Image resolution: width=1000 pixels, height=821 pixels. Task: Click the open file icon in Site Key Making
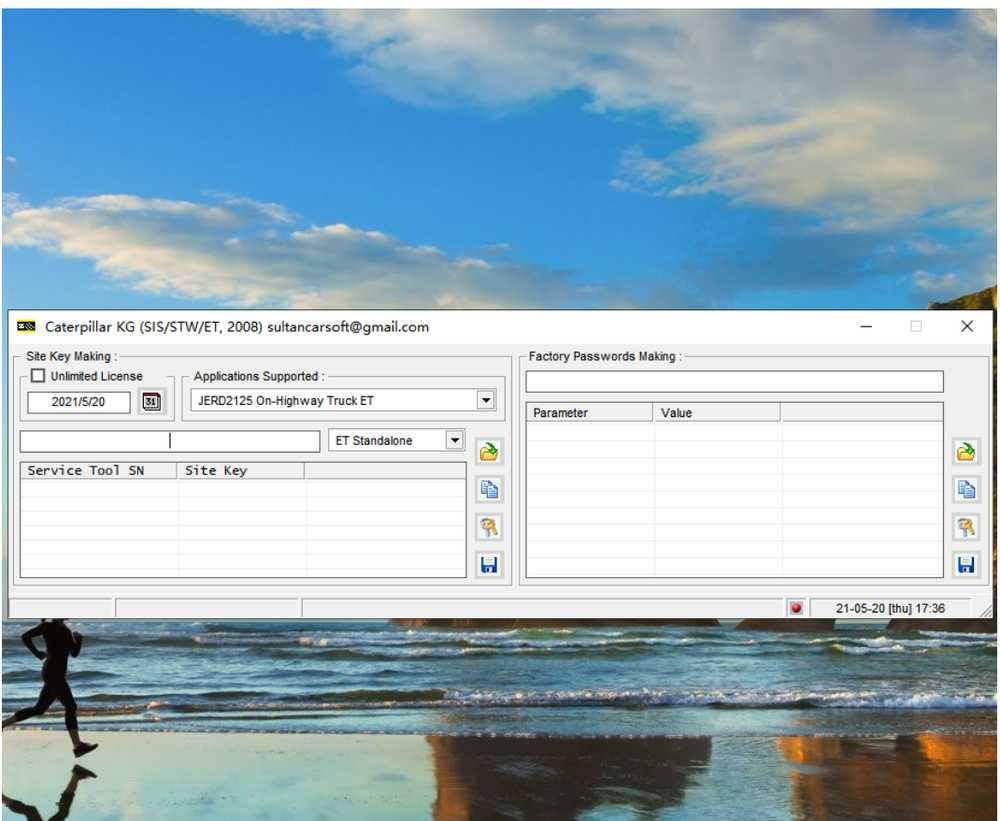[x=489, y=452]
